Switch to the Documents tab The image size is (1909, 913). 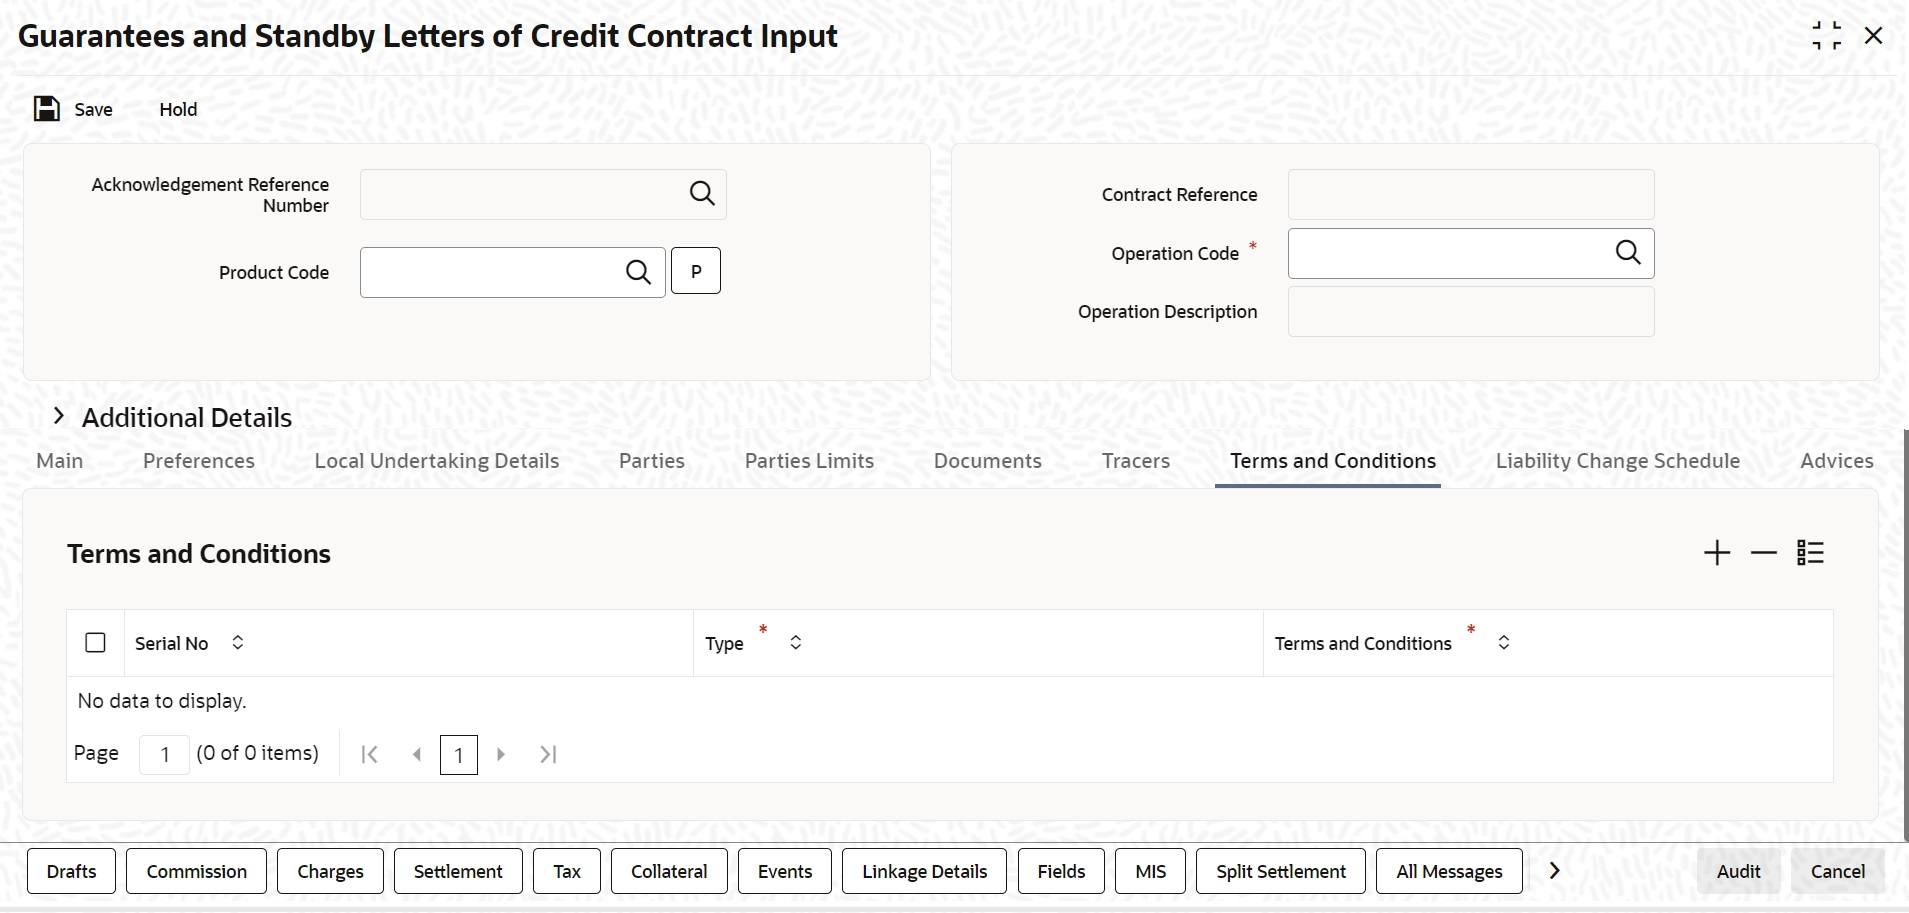[988, 461]
